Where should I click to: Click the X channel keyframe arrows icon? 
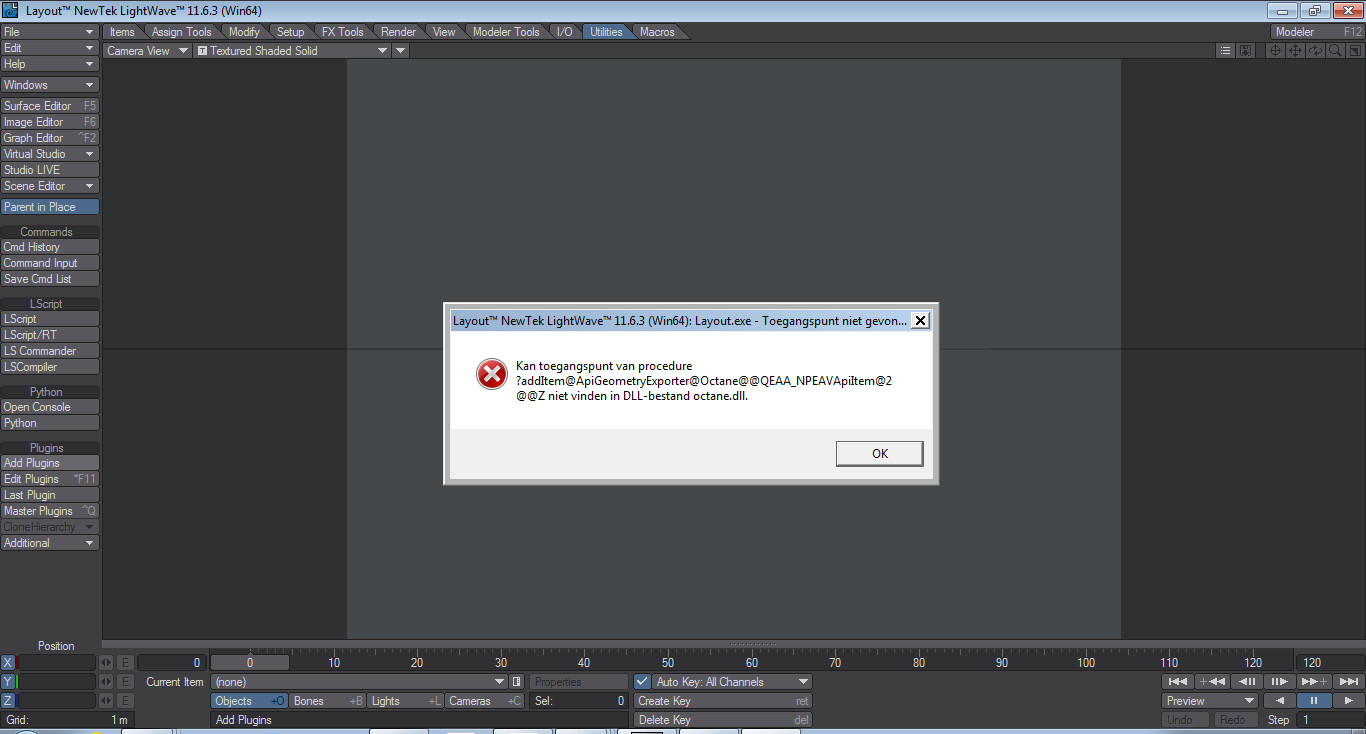106,662
